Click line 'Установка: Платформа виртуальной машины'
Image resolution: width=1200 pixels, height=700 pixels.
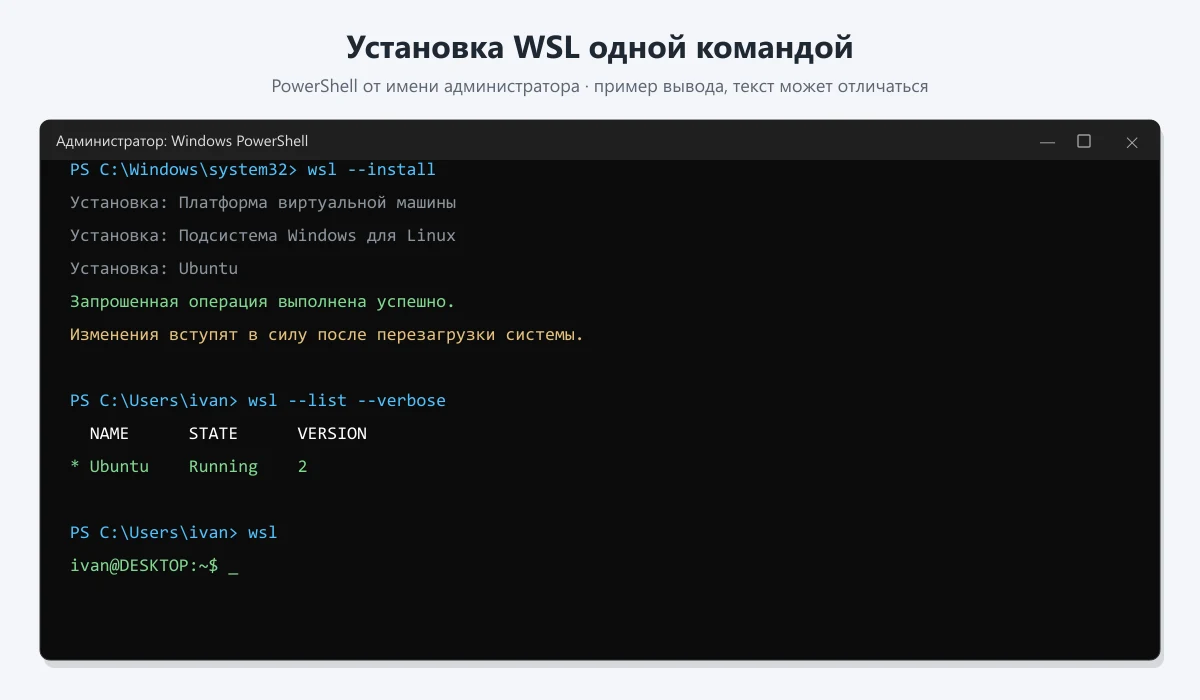click(x=263, y=203)
